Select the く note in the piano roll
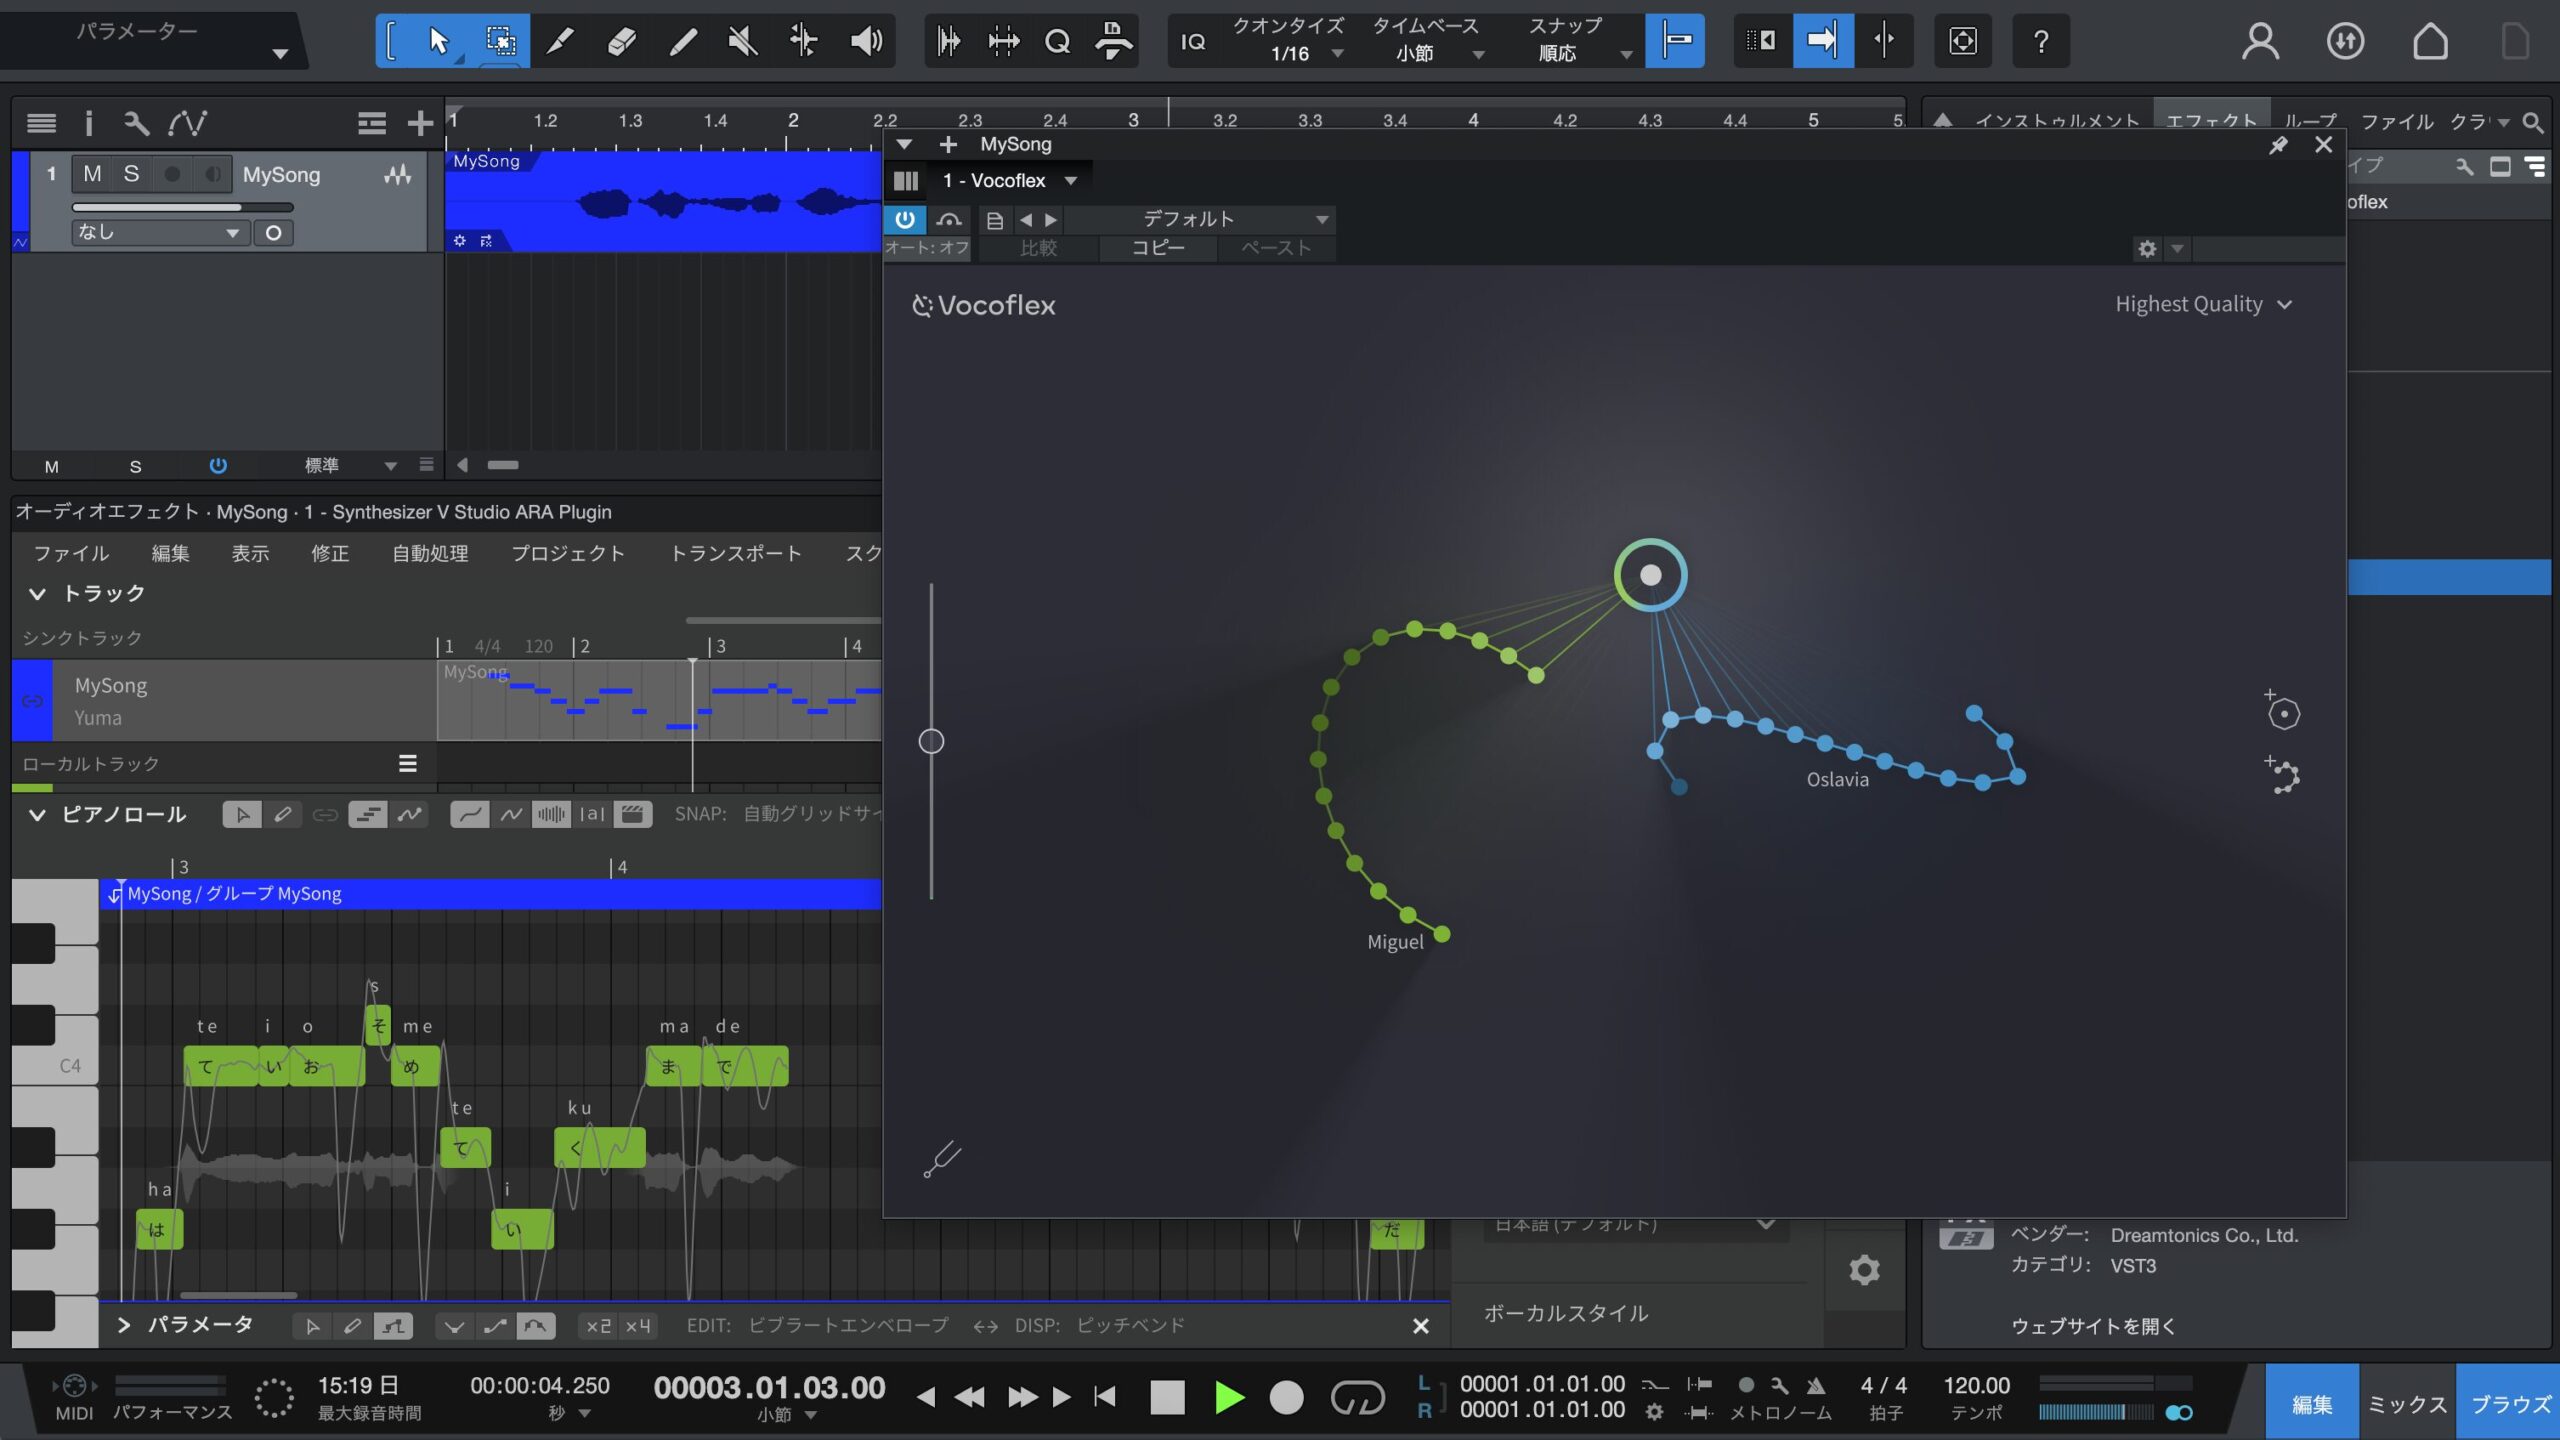The width and height of the screenshot is (2560, 1440). tap(599, 1148)
